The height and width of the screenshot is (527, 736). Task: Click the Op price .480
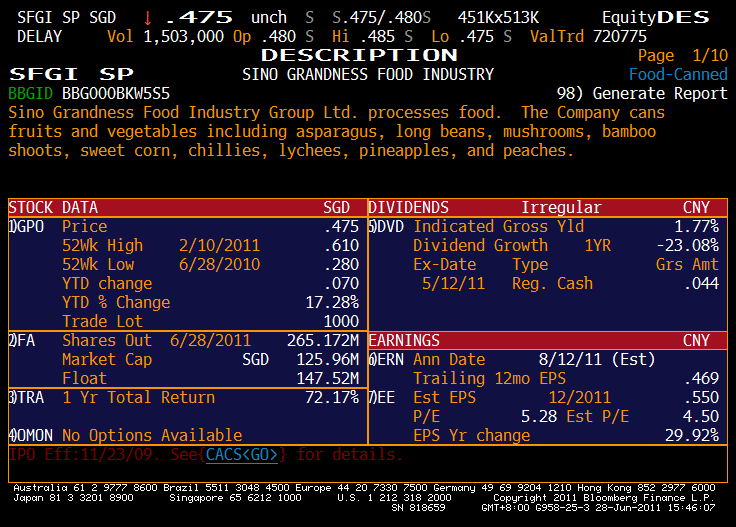278,37
